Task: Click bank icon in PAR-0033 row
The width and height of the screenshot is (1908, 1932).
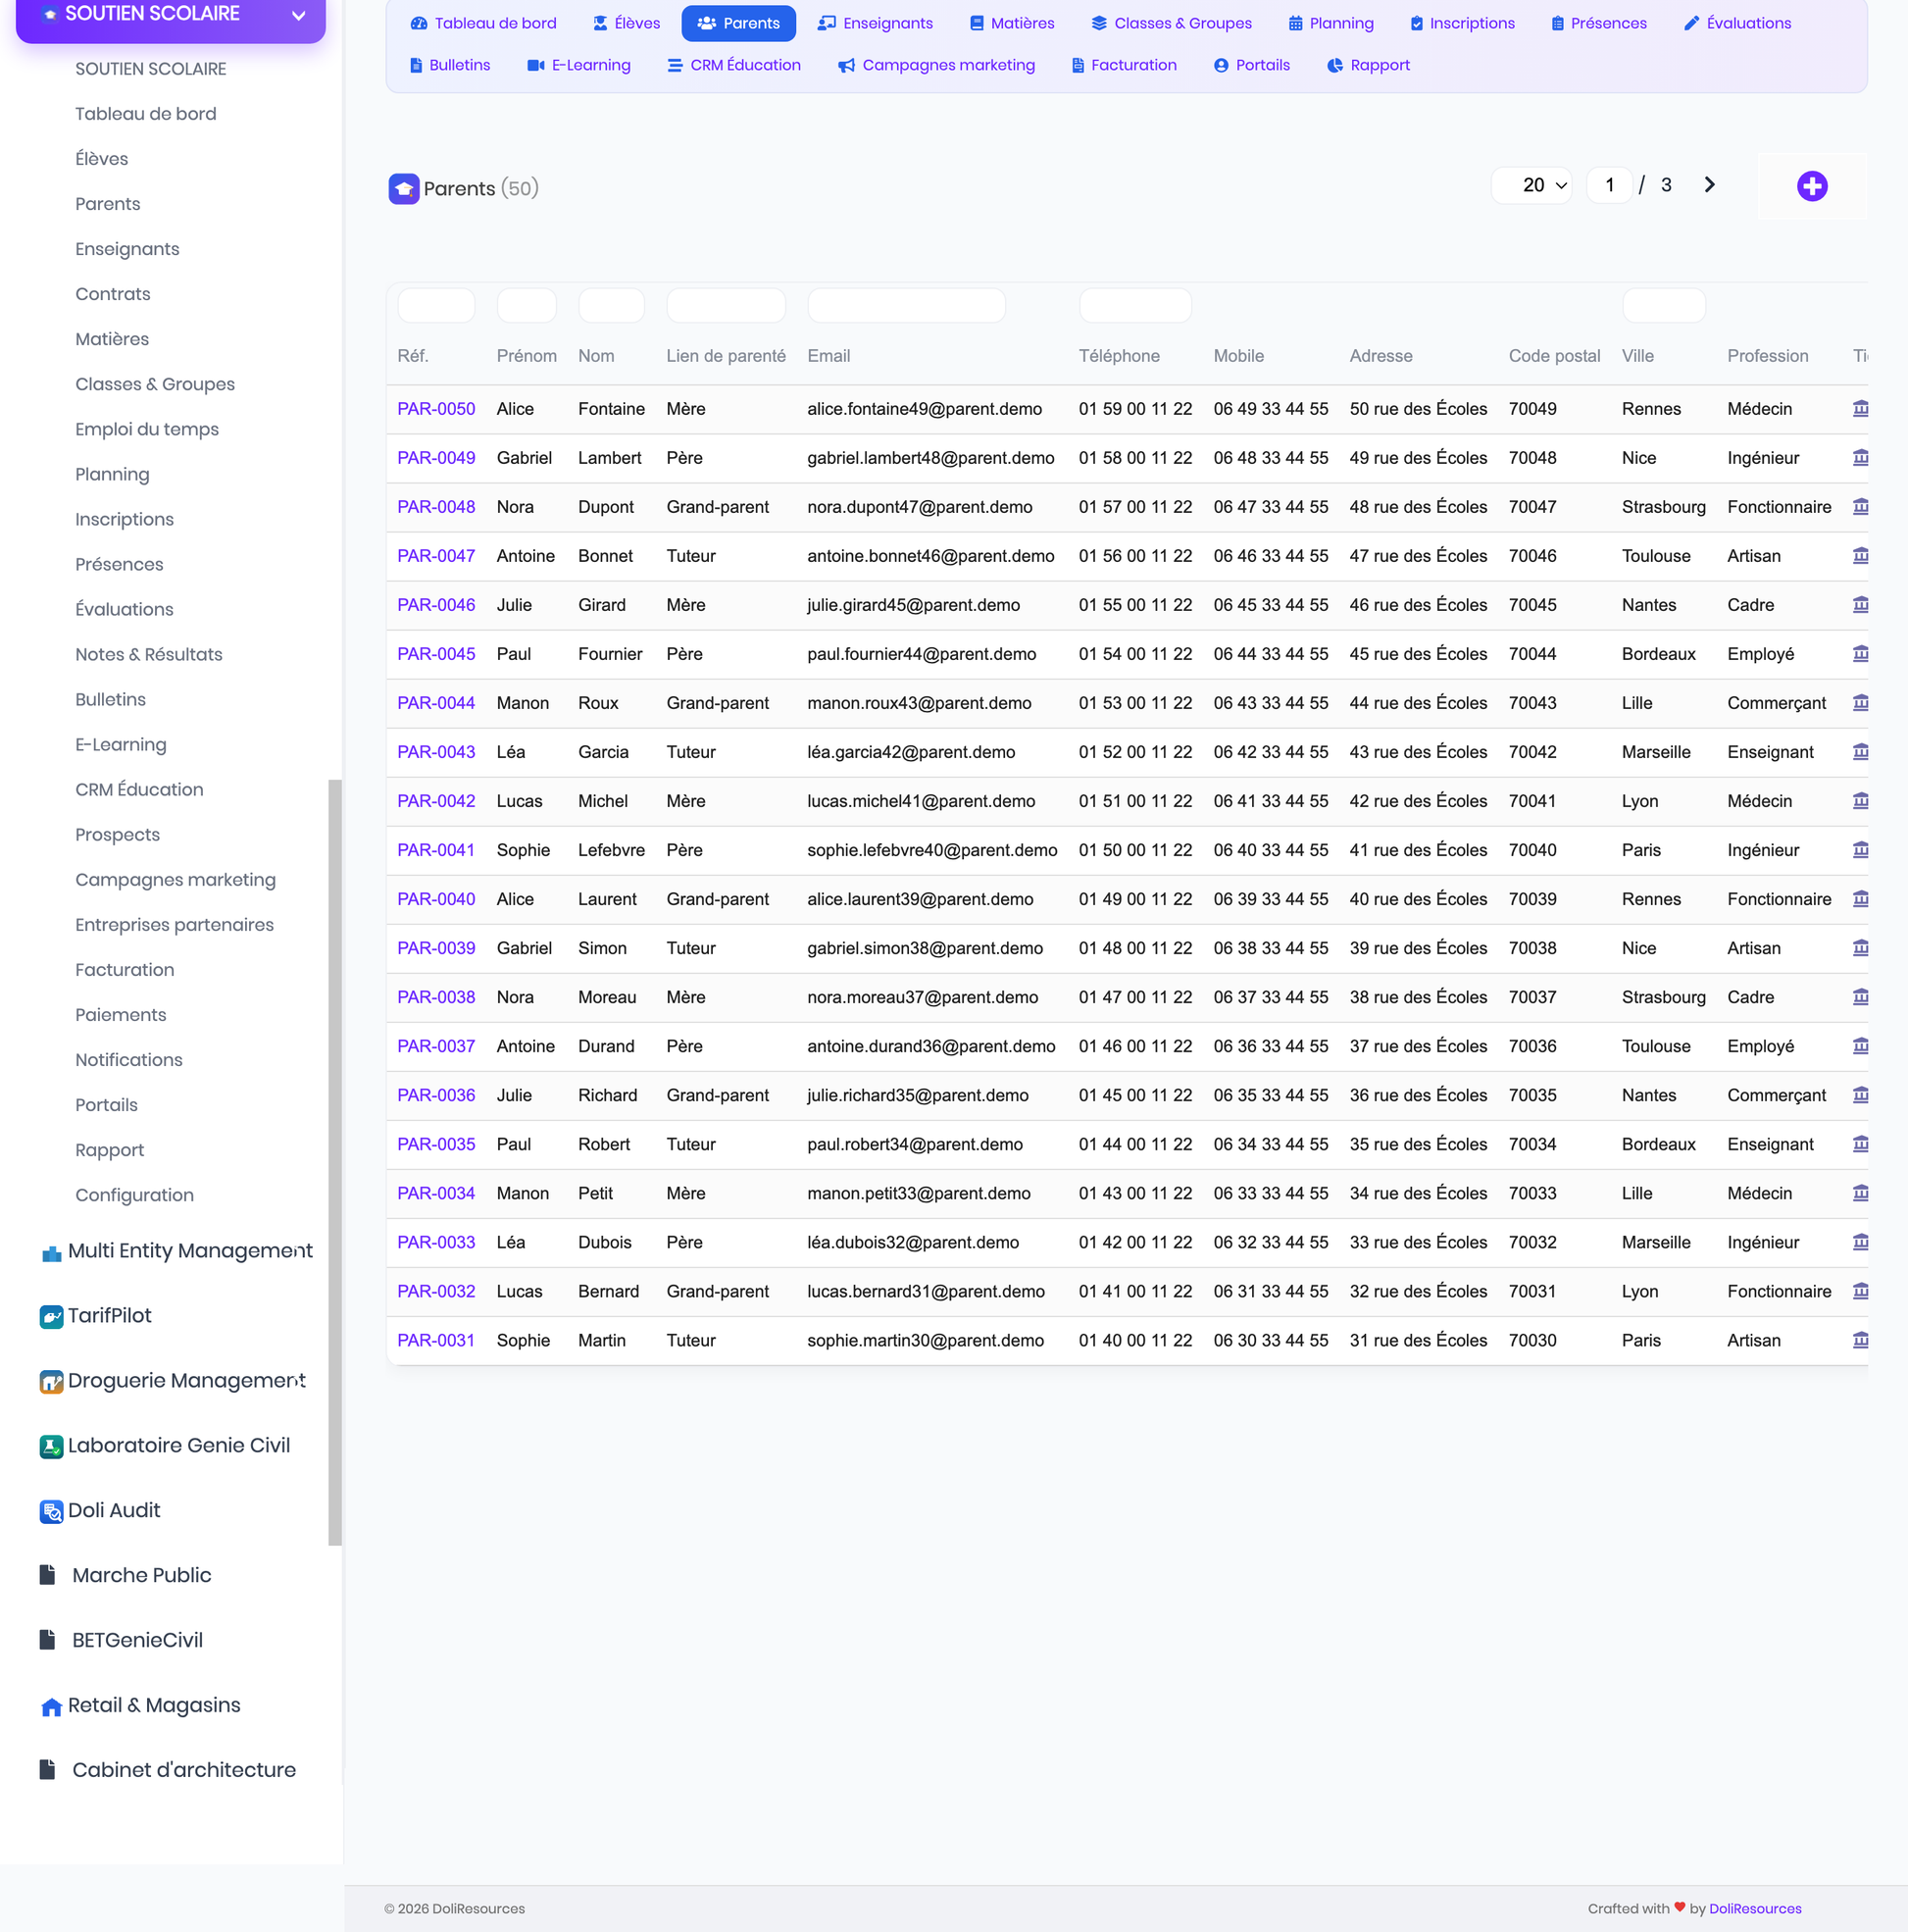Action: tap(1860, 1242)
